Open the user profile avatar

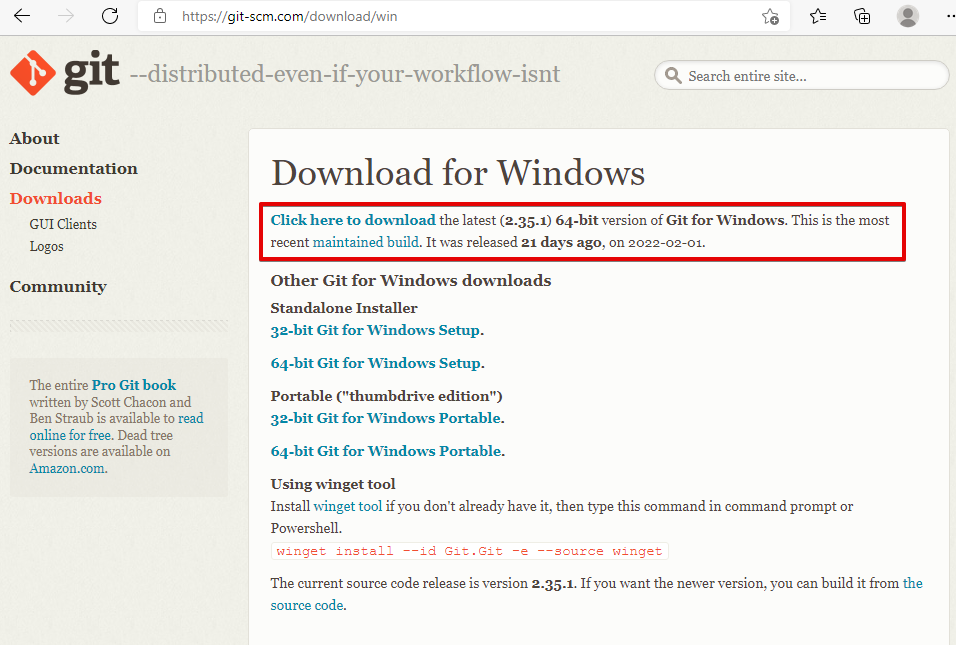point(908,16)
